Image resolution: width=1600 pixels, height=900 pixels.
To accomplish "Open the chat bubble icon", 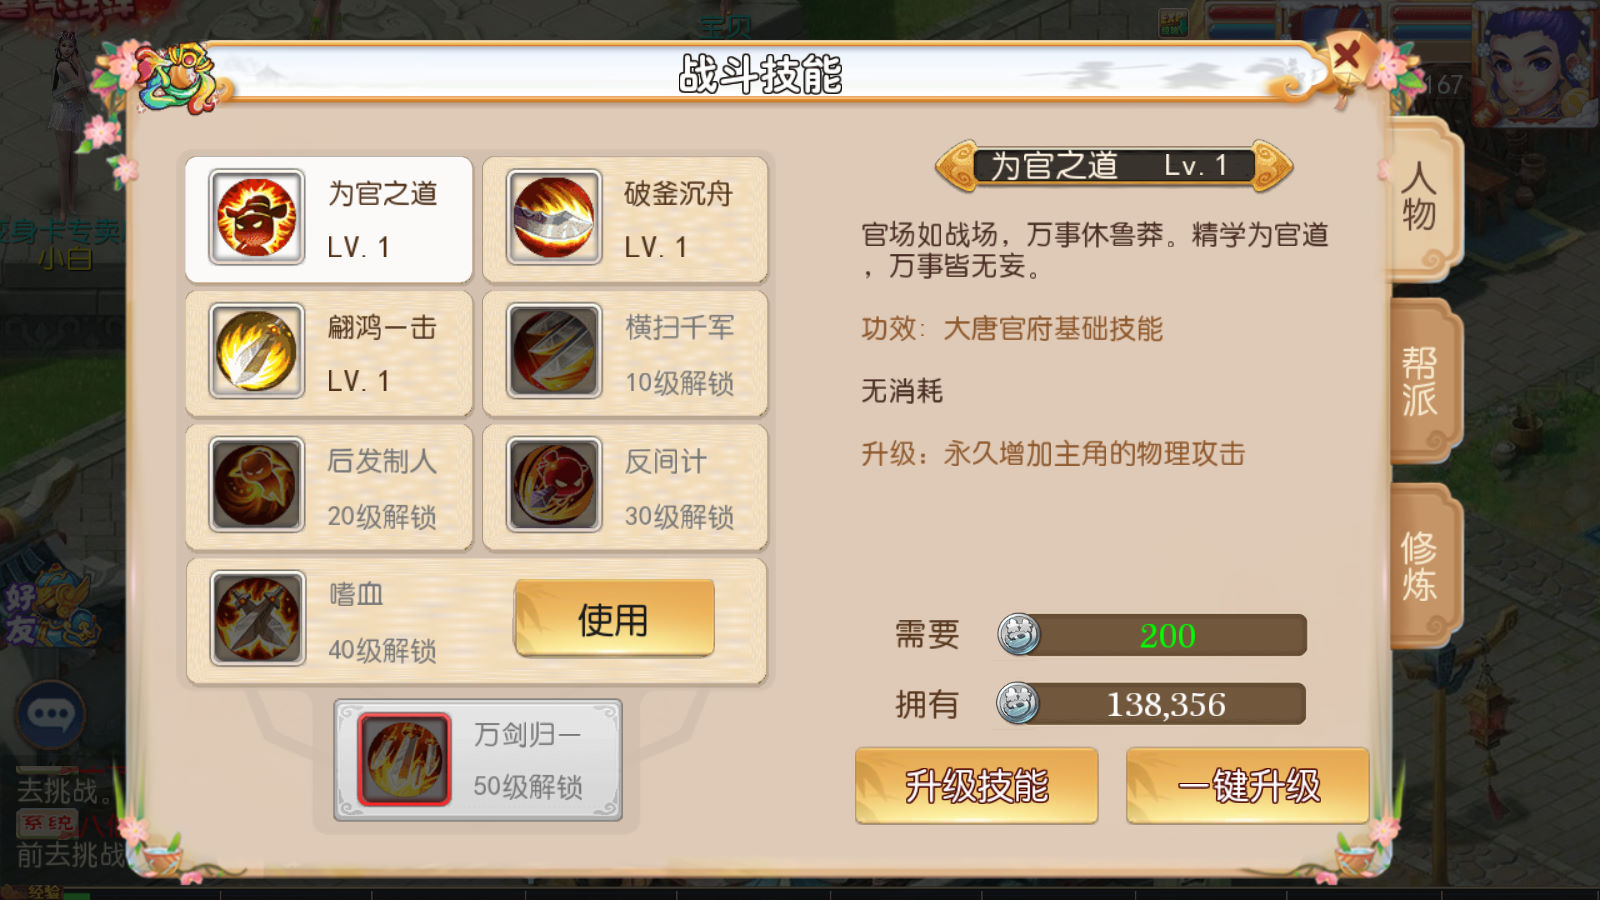I will pyautogui.click(x=50, y=714).
